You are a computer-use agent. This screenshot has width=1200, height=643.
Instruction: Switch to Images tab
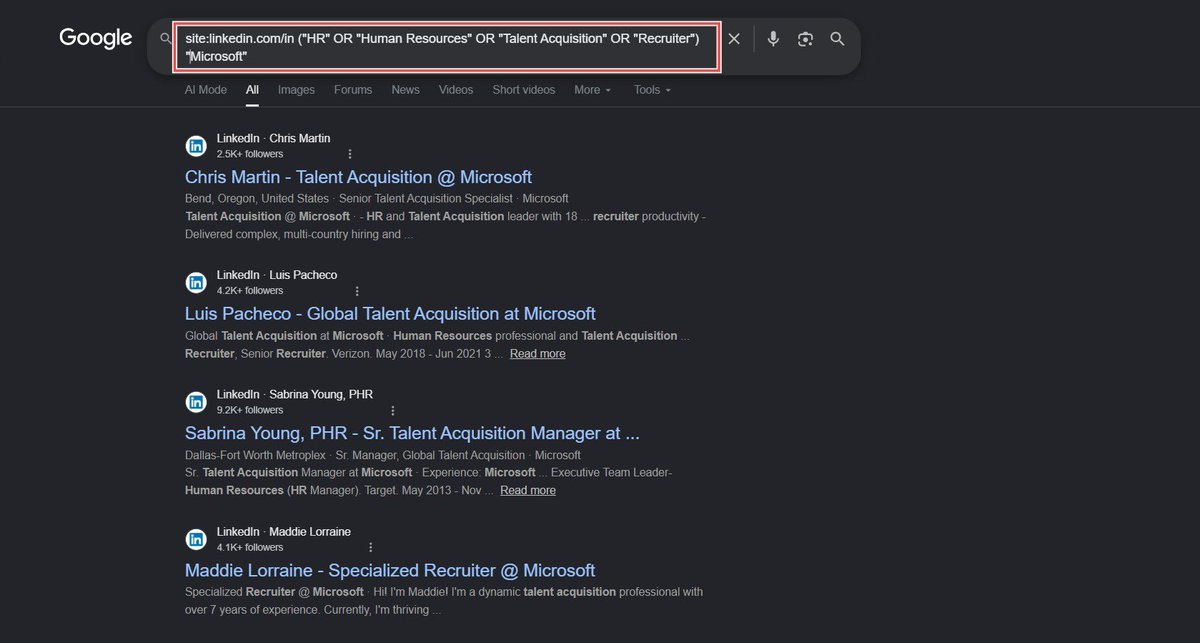point(296,90)
